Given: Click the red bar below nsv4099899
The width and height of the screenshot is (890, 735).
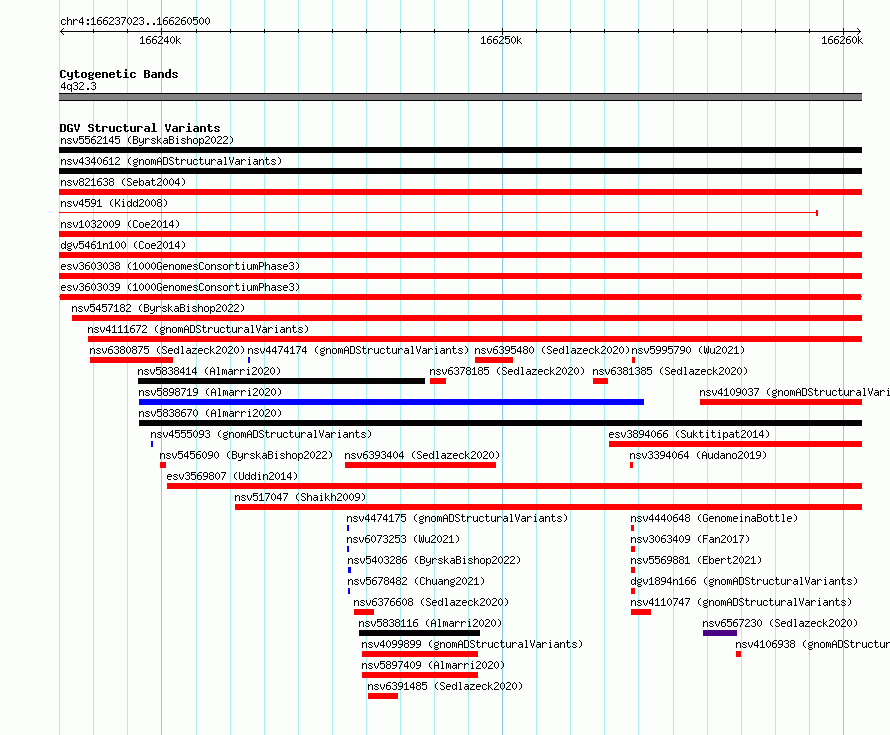Looking at the screenshot, I should click(x=420, y=654).
